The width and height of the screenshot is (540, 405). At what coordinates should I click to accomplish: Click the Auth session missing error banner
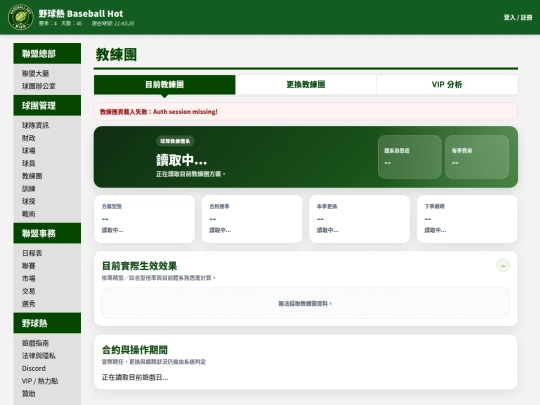(306, 112)
